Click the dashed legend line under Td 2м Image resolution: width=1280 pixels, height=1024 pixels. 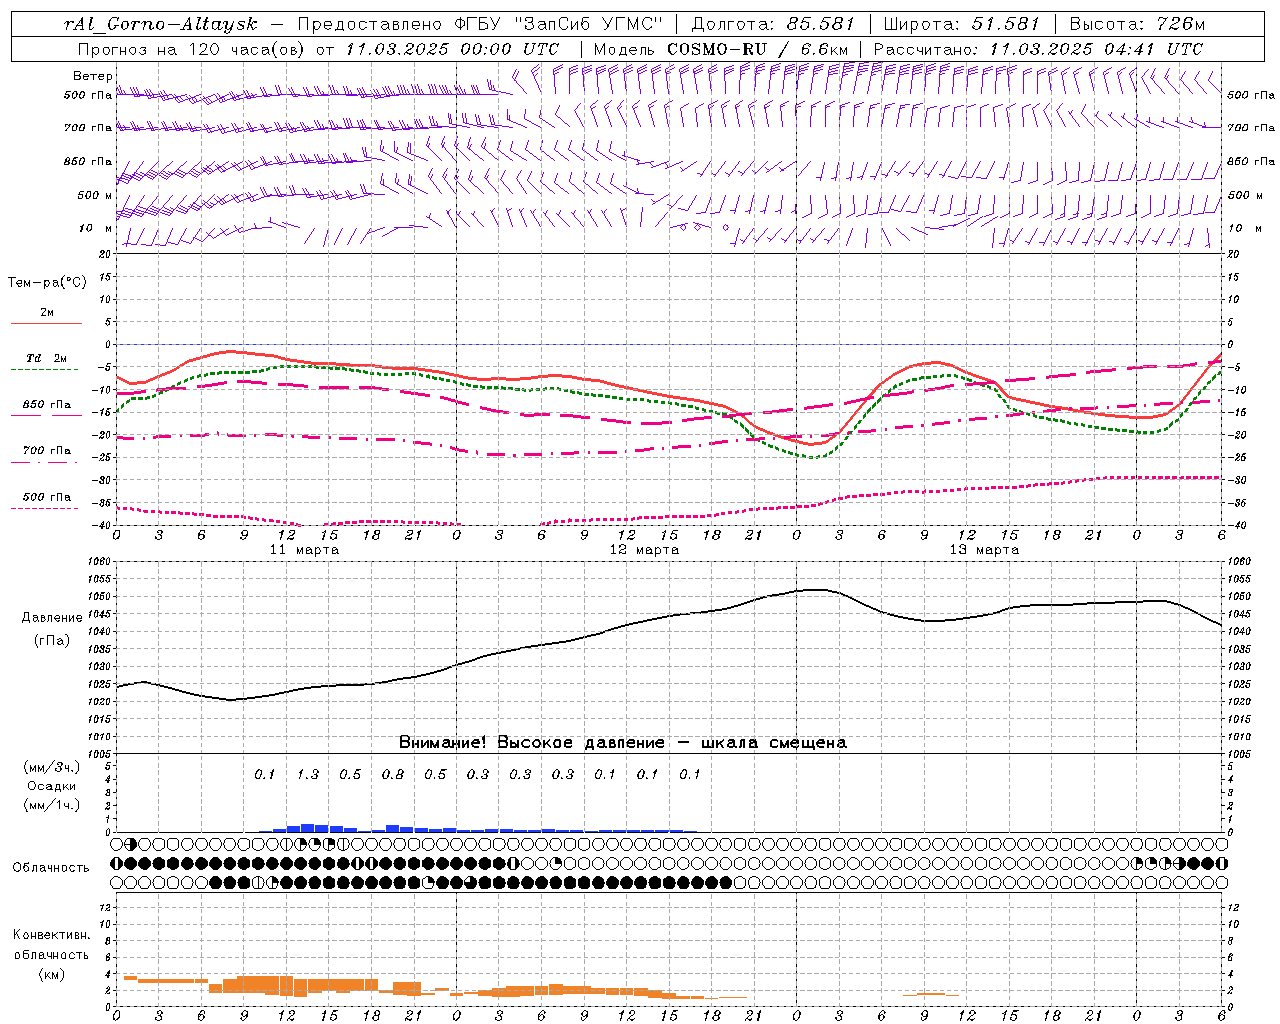tap(44, 370)
